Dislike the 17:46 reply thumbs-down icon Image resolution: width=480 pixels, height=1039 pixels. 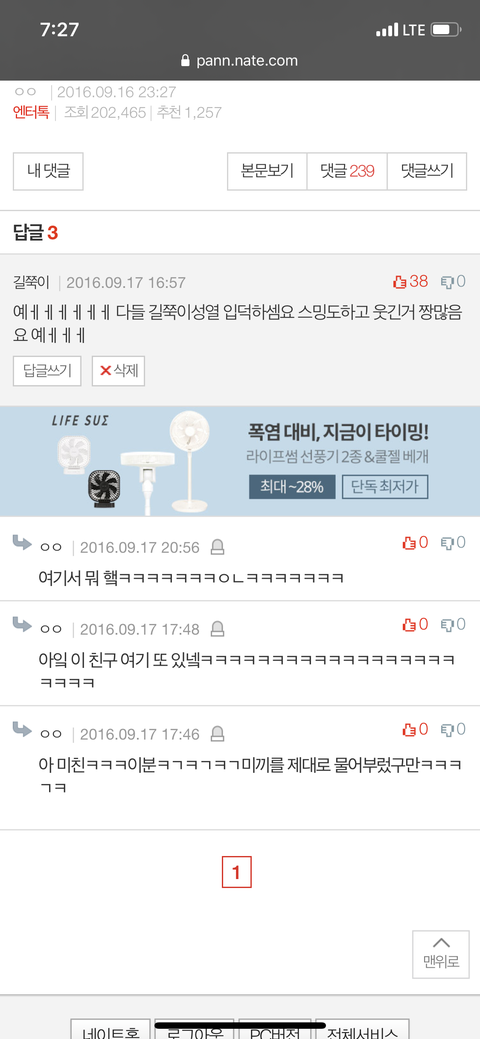coord(453,730)
